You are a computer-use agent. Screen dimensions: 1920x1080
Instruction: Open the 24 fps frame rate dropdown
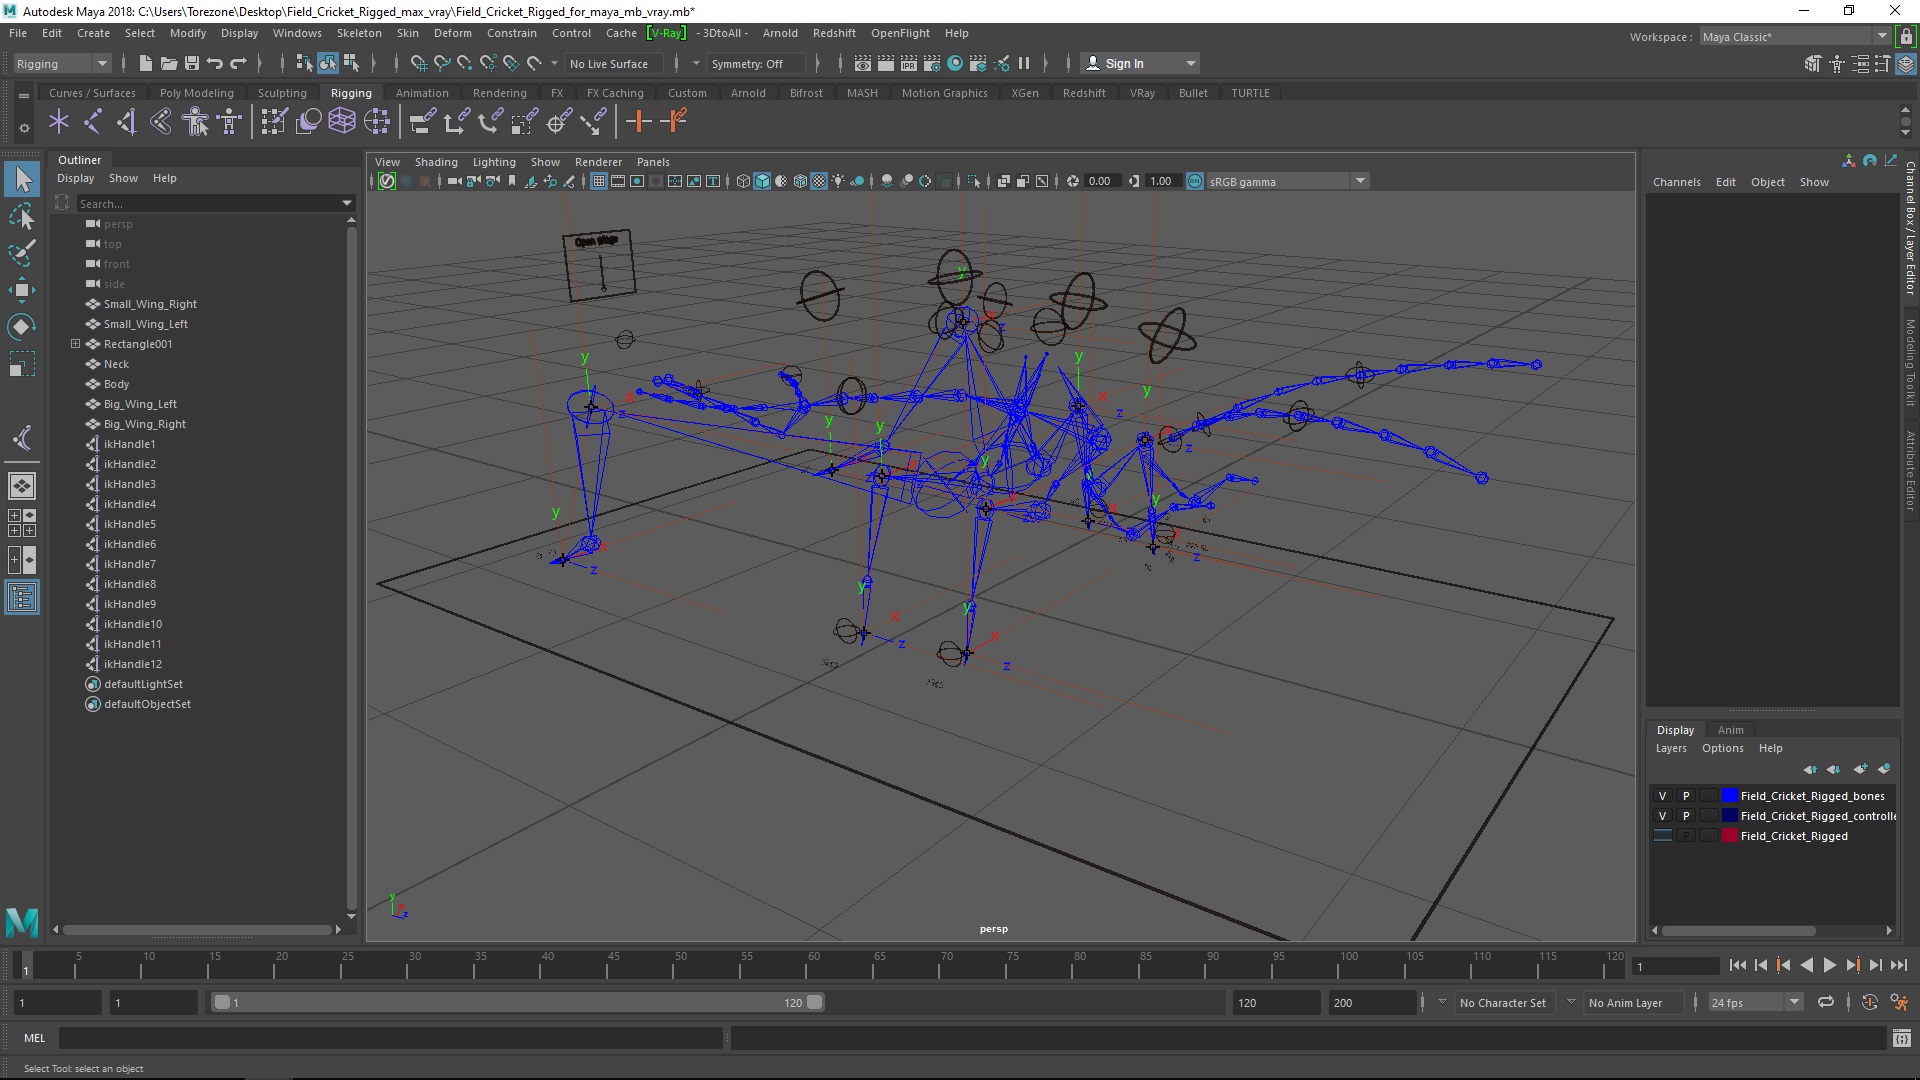tap(1755, 1002)
